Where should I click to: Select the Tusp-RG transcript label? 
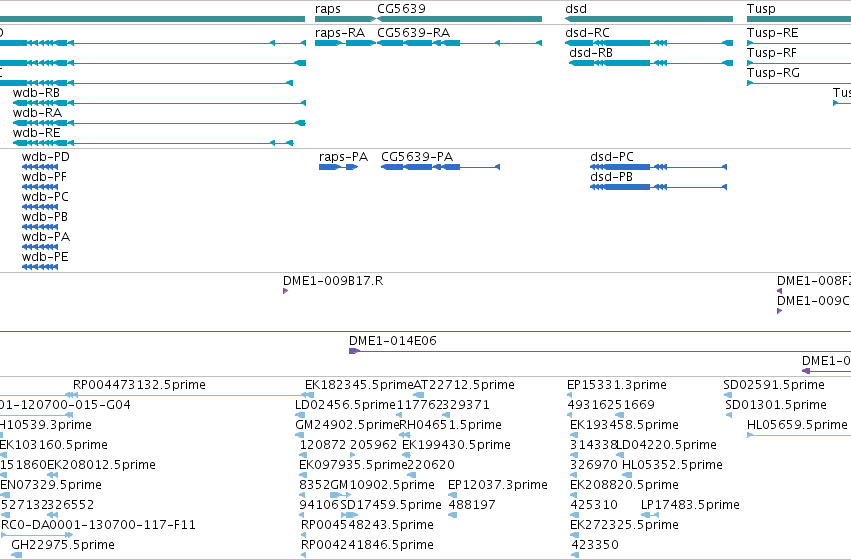click(x=773, y=73)
